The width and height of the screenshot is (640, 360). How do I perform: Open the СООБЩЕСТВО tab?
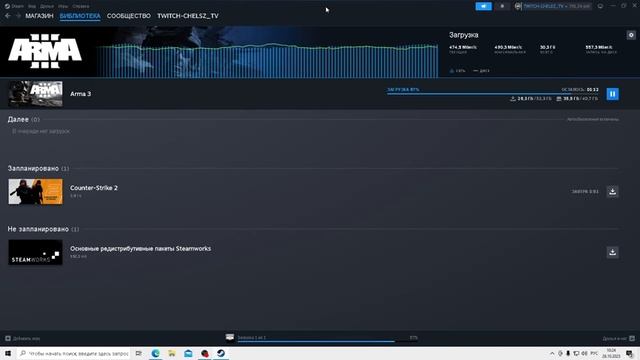129,16
